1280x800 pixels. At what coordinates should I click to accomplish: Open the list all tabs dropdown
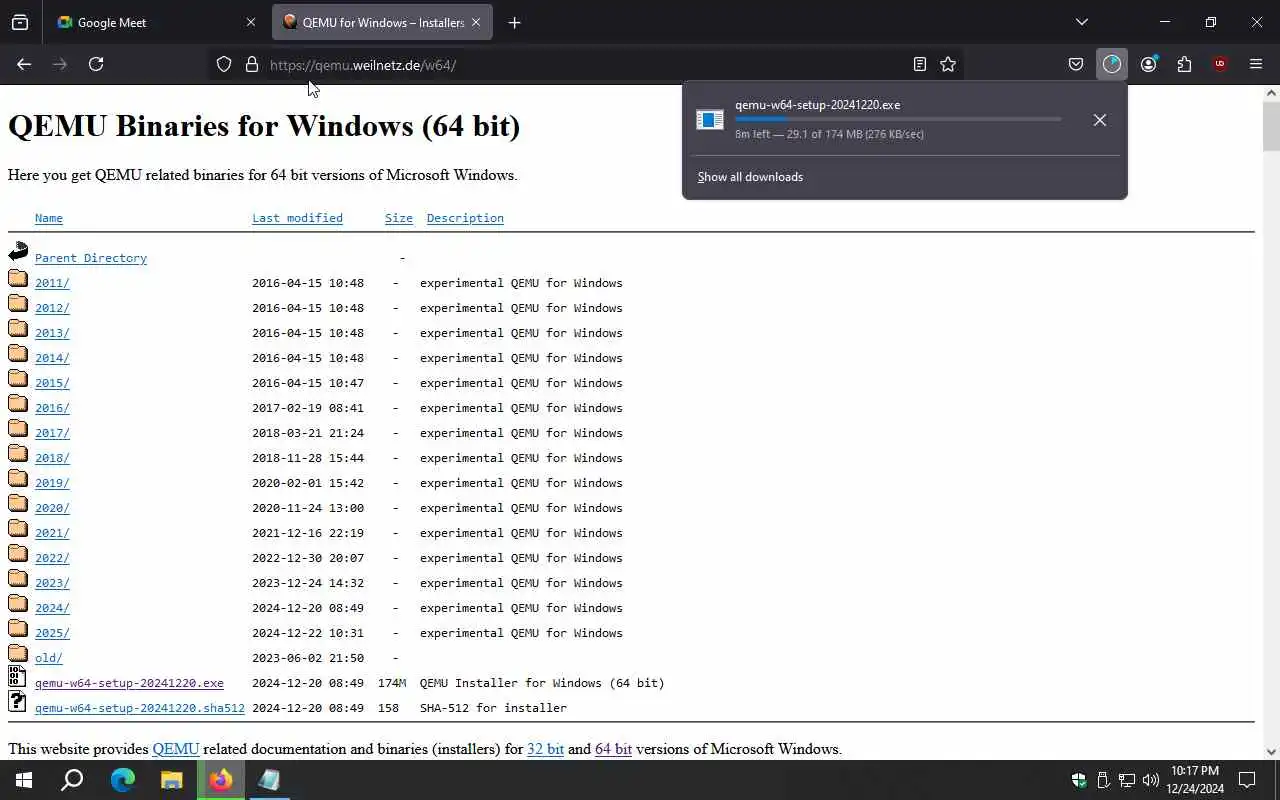coord(1082,22)
